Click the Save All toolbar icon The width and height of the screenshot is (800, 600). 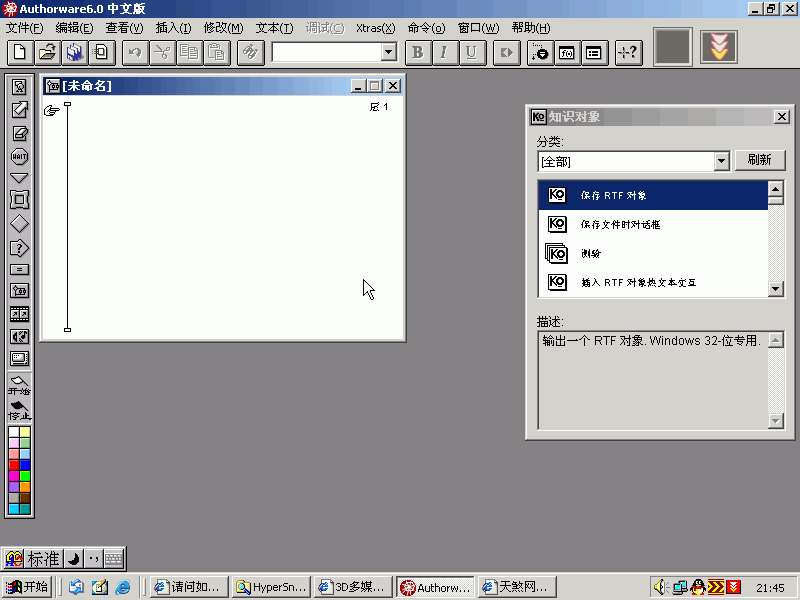pos(74,52)
